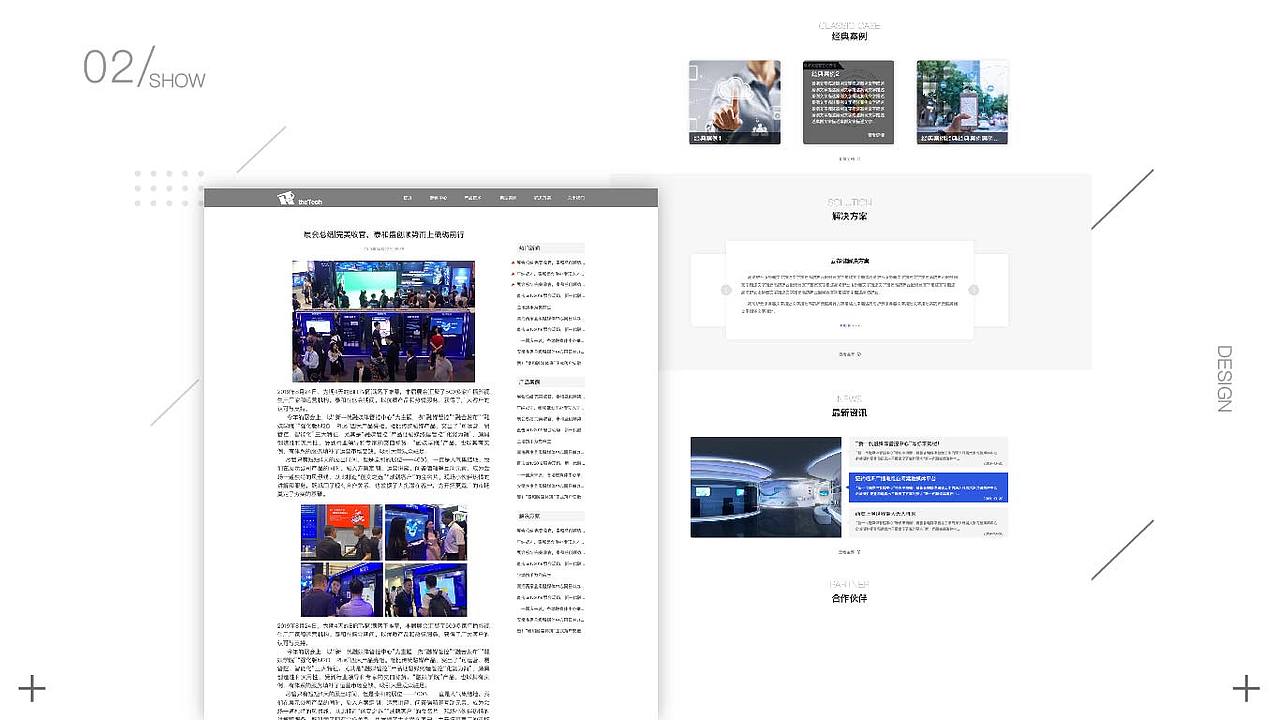
Task: Open the hand-touching-cloud case study thumbnail
Action: [x=735, y=102]
